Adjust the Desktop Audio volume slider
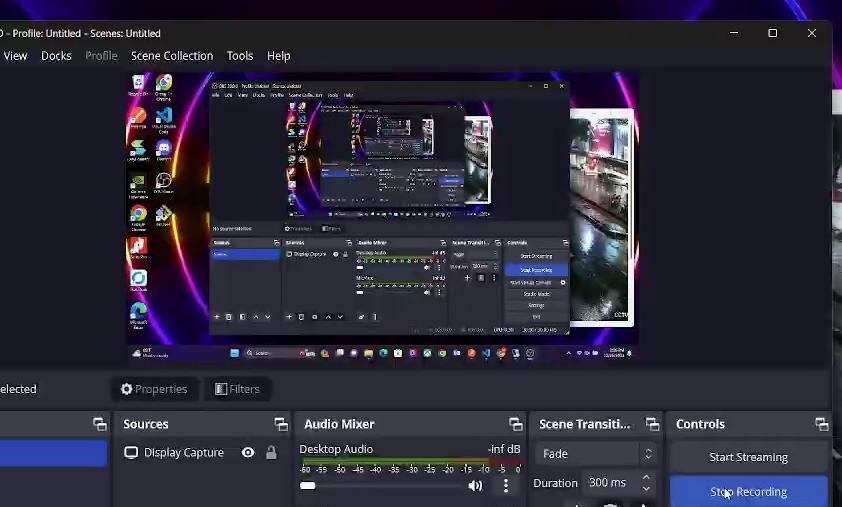Image resolution: width=842 pixels, height=507 pixels. tap(384, 486)
